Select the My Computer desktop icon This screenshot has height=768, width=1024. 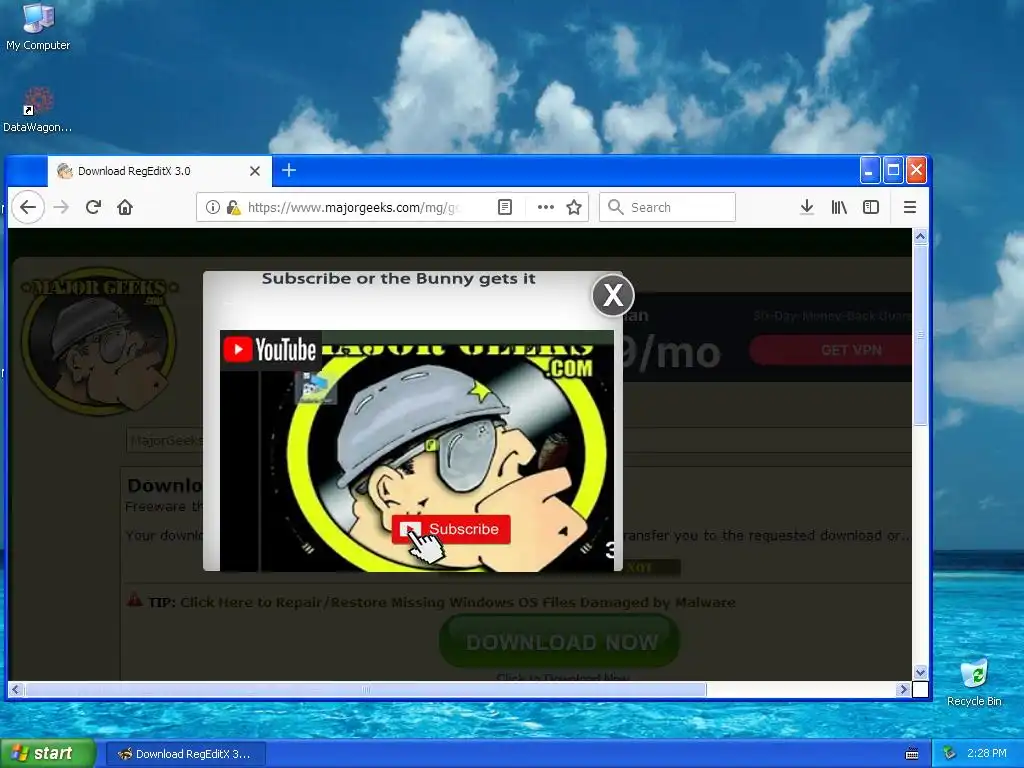(x=38, y=27)
